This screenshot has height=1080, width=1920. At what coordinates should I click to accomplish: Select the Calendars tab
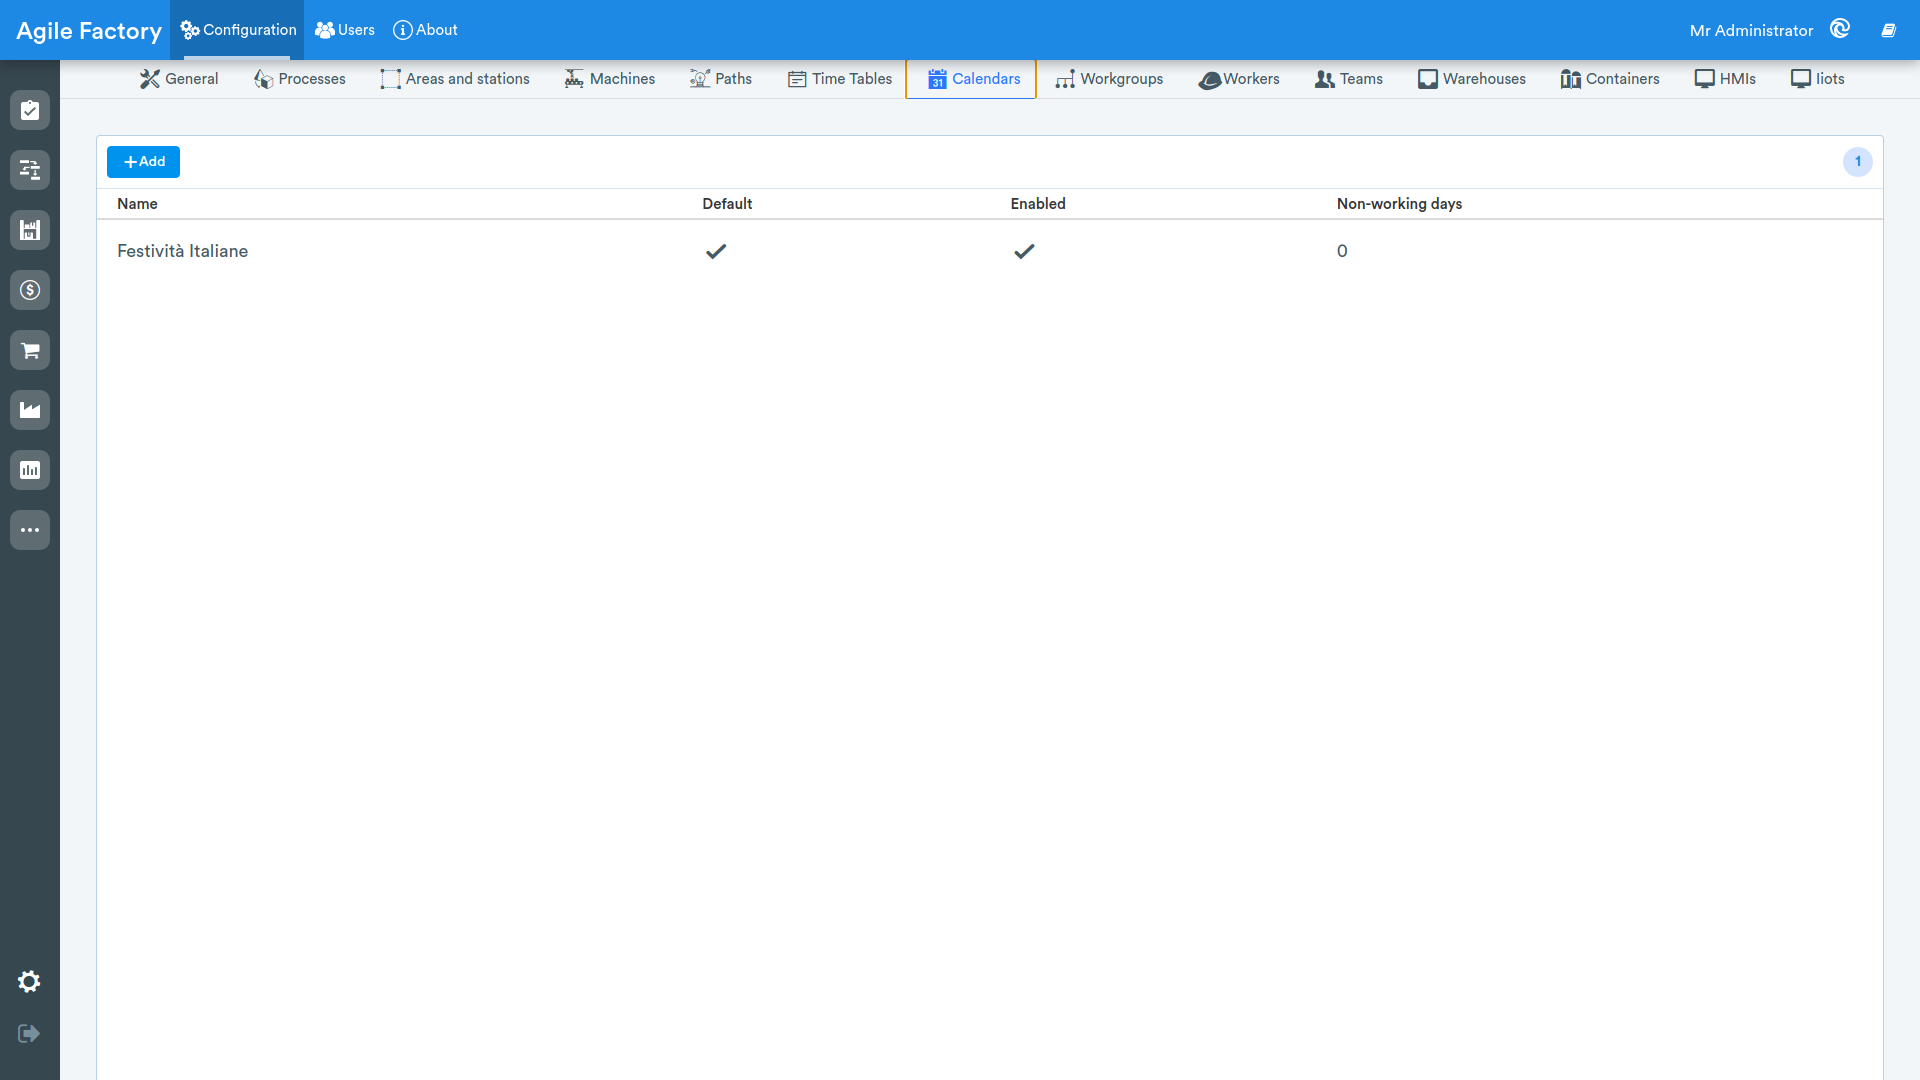(971, 79)
